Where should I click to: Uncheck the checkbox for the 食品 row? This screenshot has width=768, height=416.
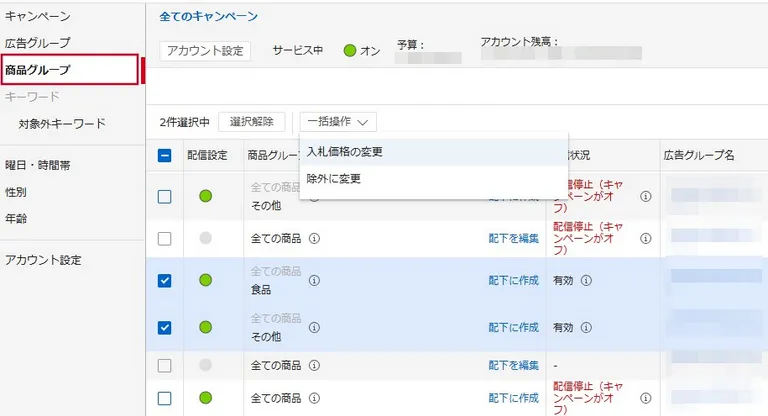[165, 280]
